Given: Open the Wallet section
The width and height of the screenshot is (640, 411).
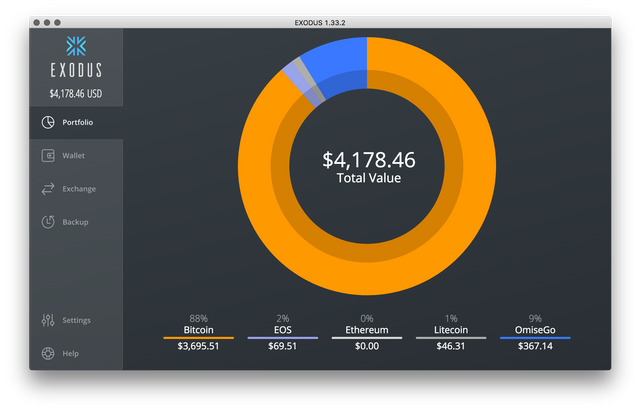Looking at the screenshot, I should [76, 156].
